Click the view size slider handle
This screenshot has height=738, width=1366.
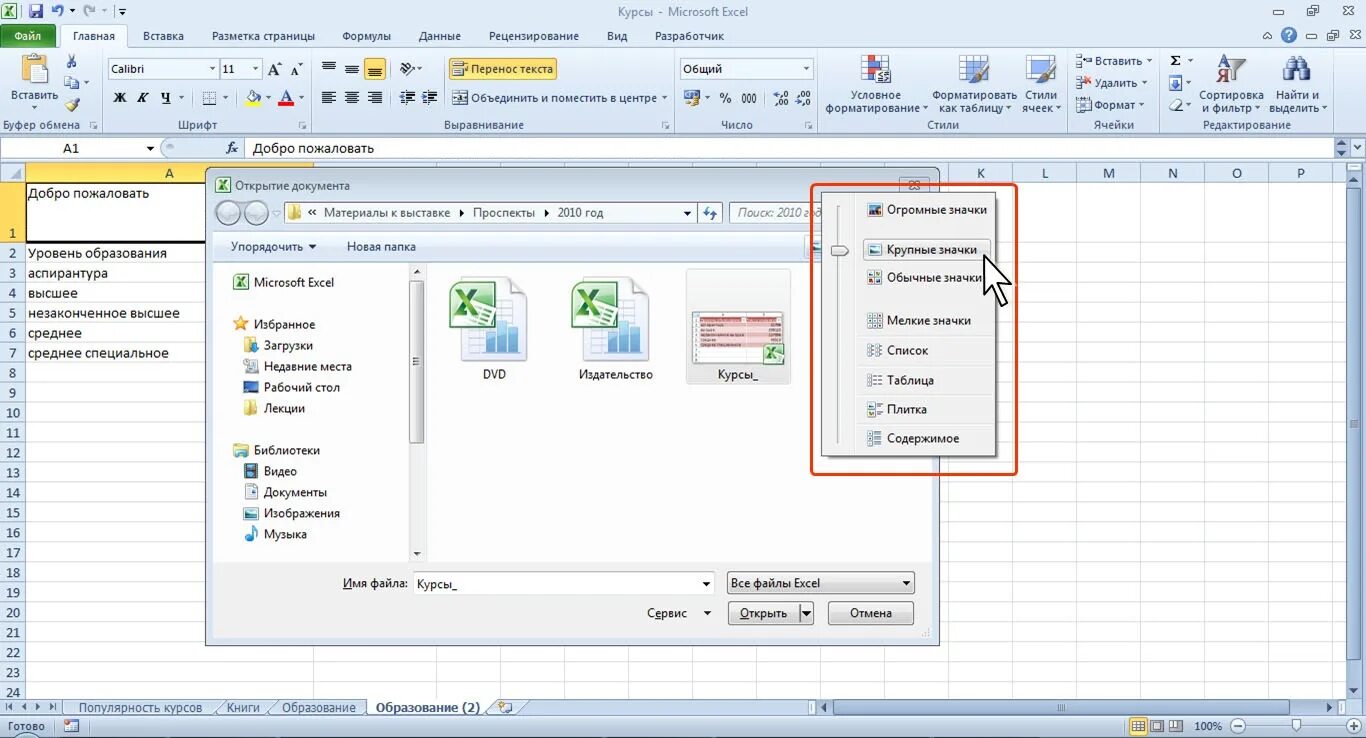(840, 251)
